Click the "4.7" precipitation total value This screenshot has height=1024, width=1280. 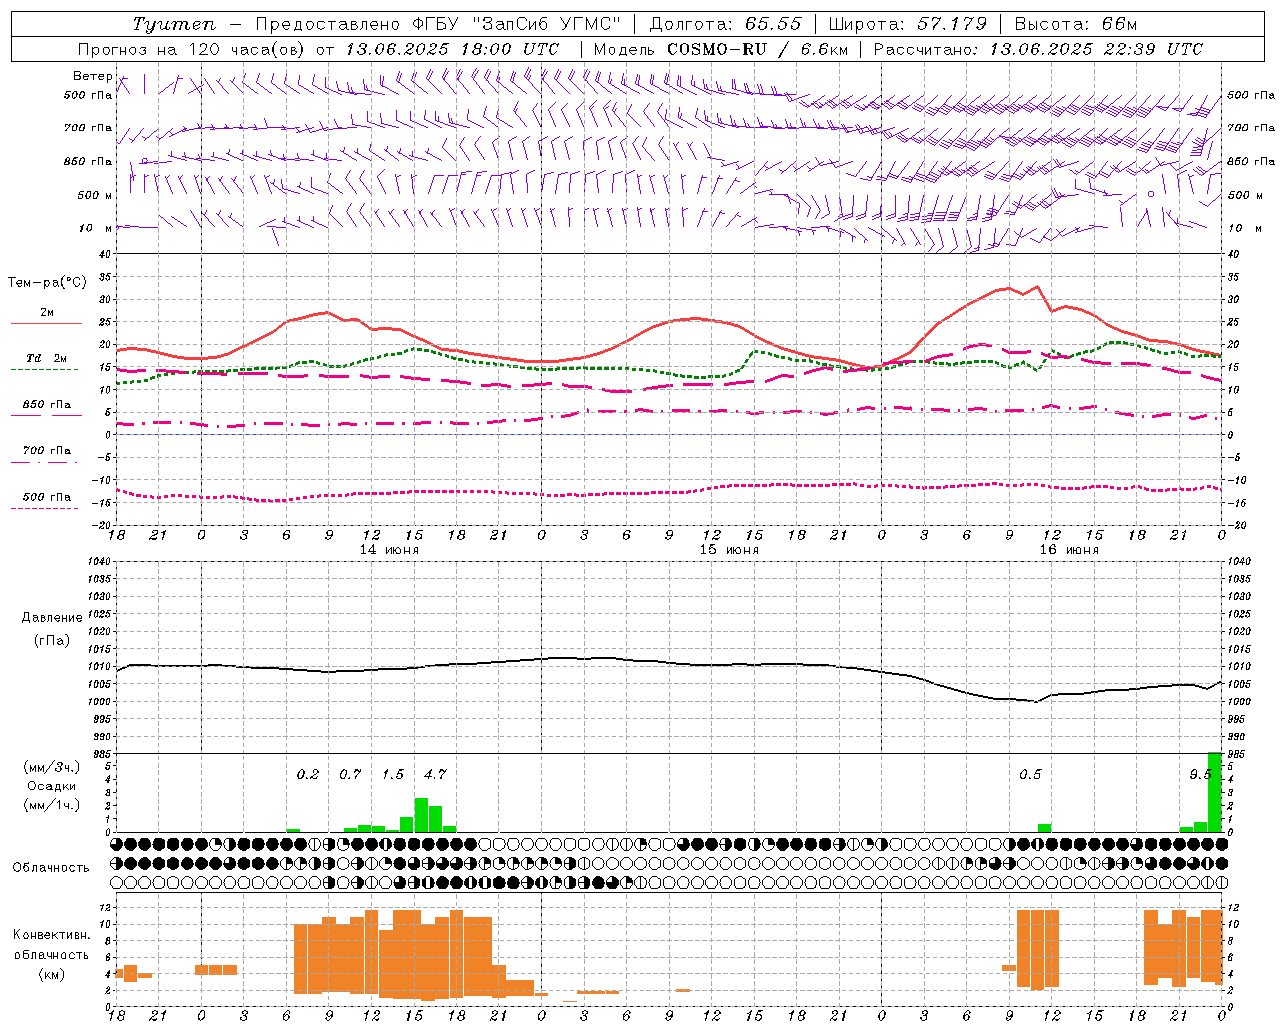[x=435, y=774]
